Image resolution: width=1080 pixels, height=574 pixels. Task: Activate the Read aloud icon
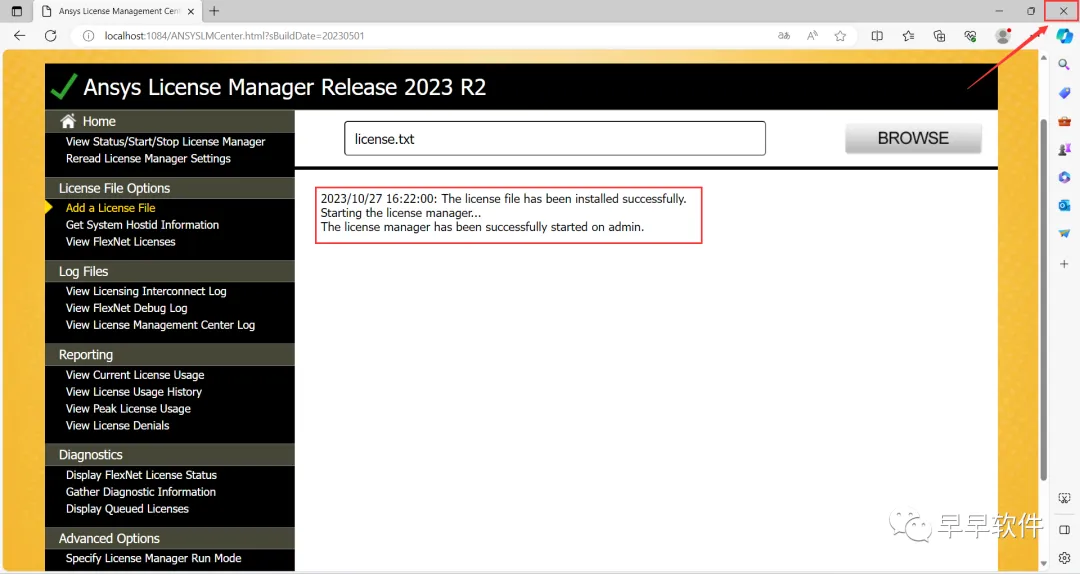click(812, 36)
